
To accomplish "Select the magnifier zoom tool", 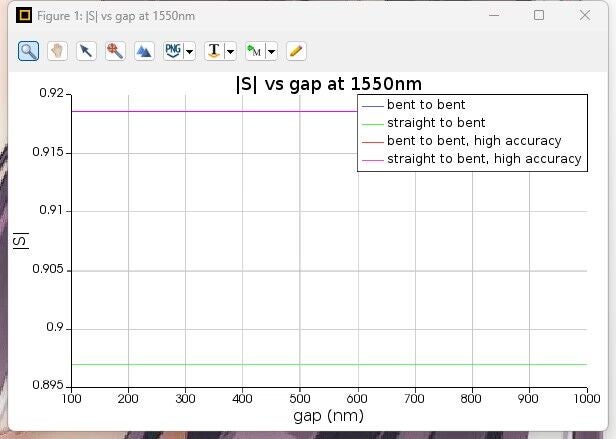I will 28,51.
